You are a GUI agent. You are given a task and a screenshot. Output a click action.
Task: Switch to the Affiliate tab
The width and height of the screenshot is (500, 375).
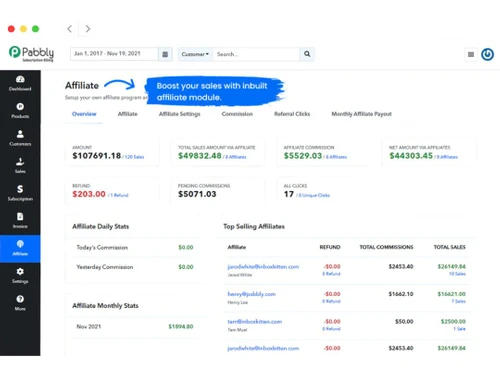[x=127, y=114]
